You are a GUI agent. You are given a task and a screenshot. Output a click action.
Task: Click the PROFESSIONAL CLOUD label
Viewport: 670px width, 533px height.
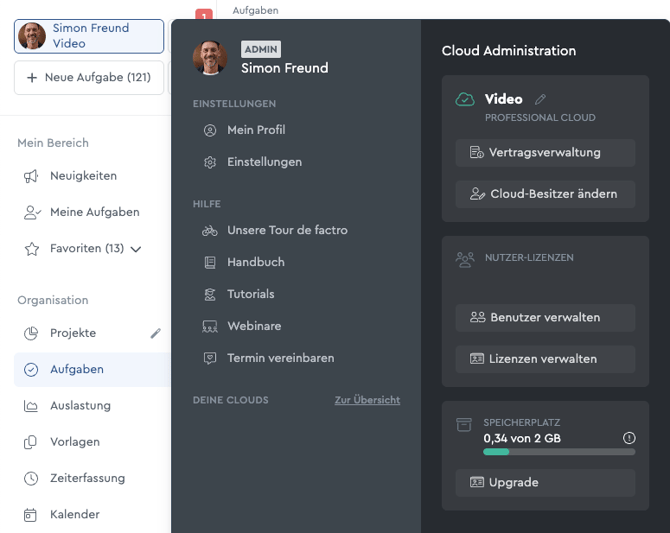pyautogui.click(x=540, y=118)
